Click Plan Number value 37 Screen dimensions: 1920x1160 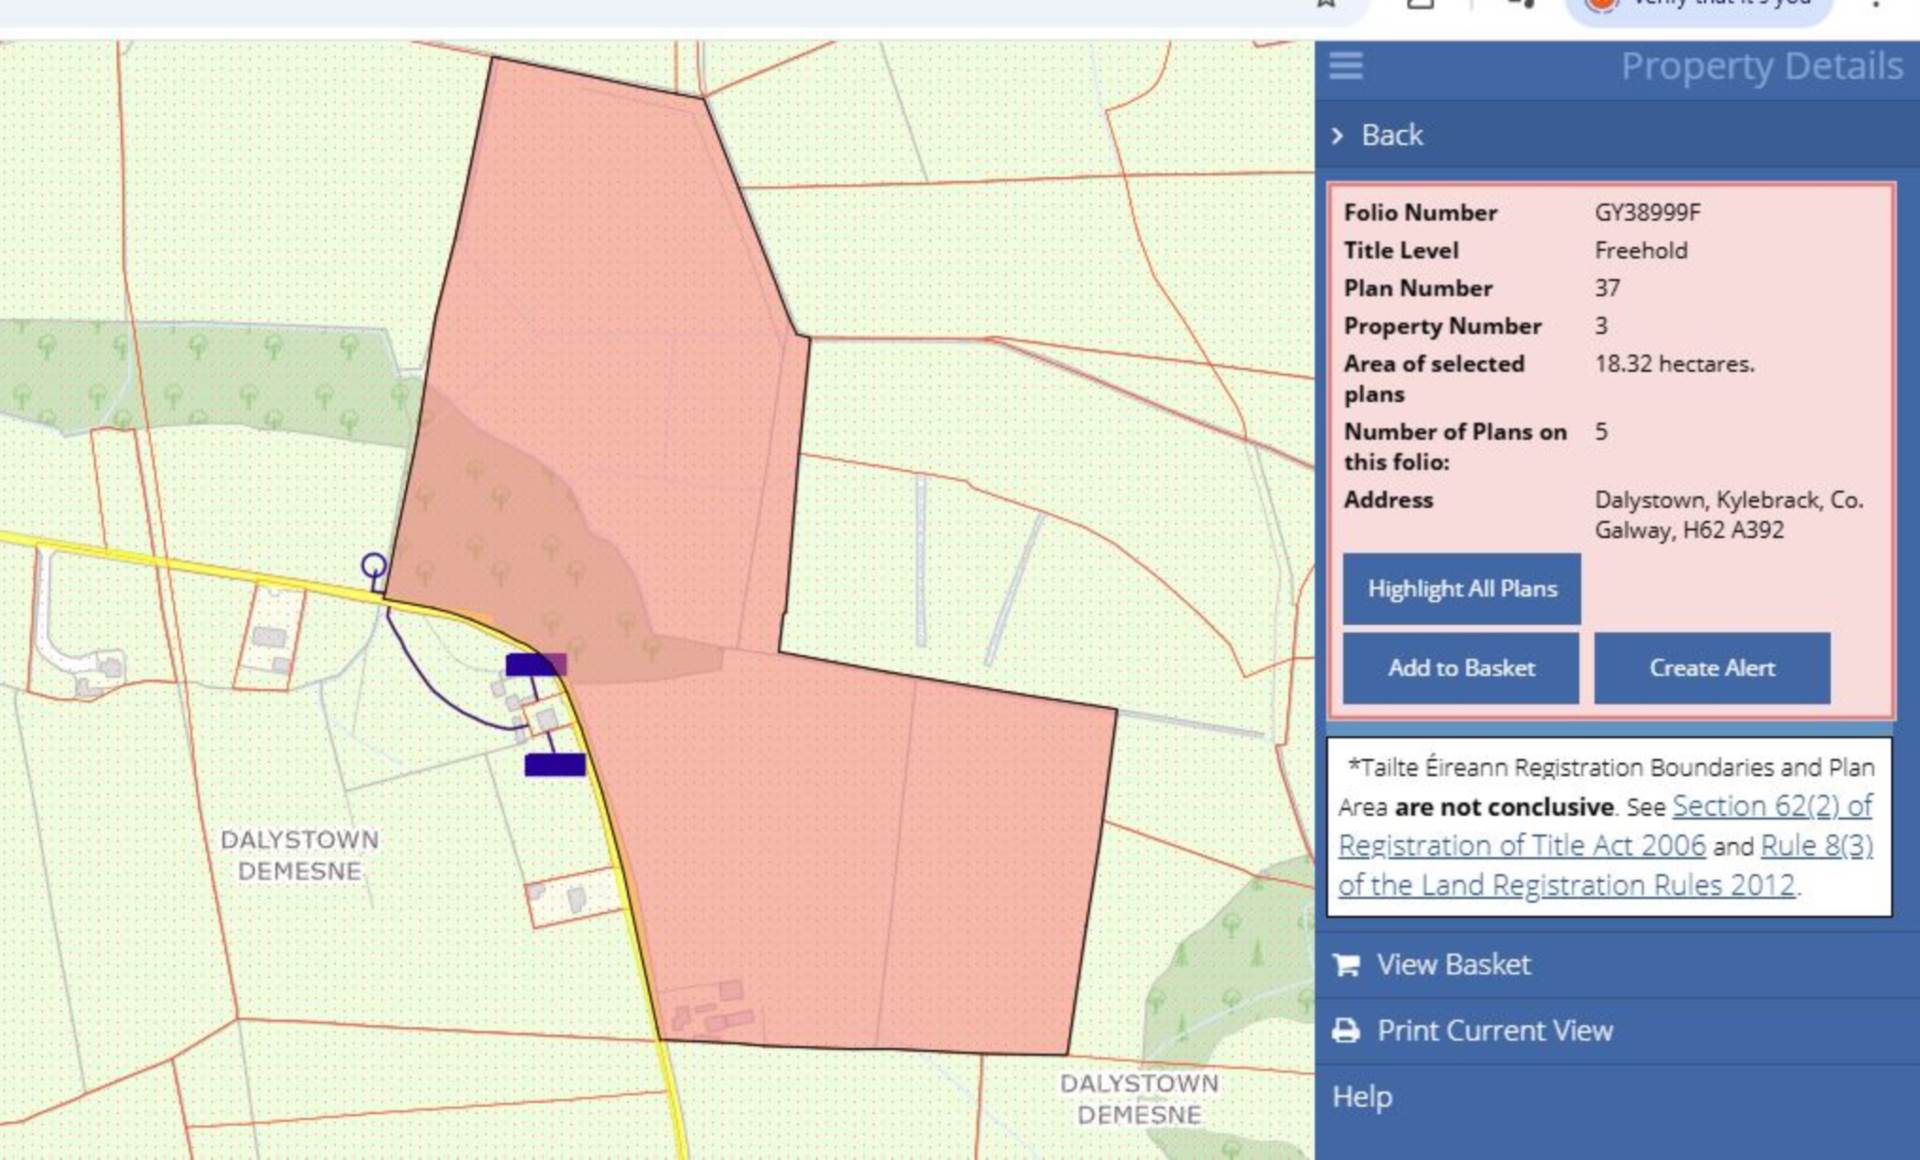[1607, 288]
